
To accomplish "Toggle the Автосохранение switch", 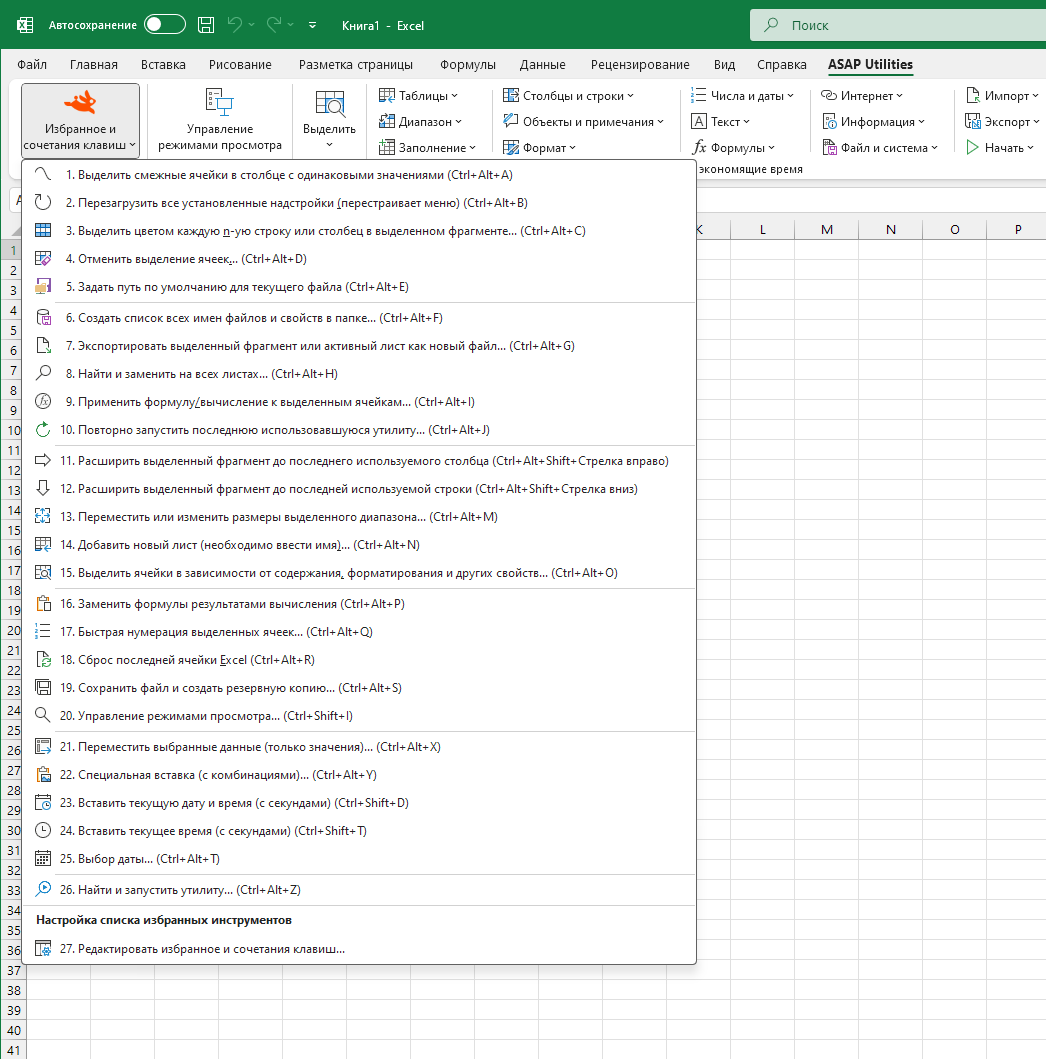I will pyautogui.click(x=165, y=25).
